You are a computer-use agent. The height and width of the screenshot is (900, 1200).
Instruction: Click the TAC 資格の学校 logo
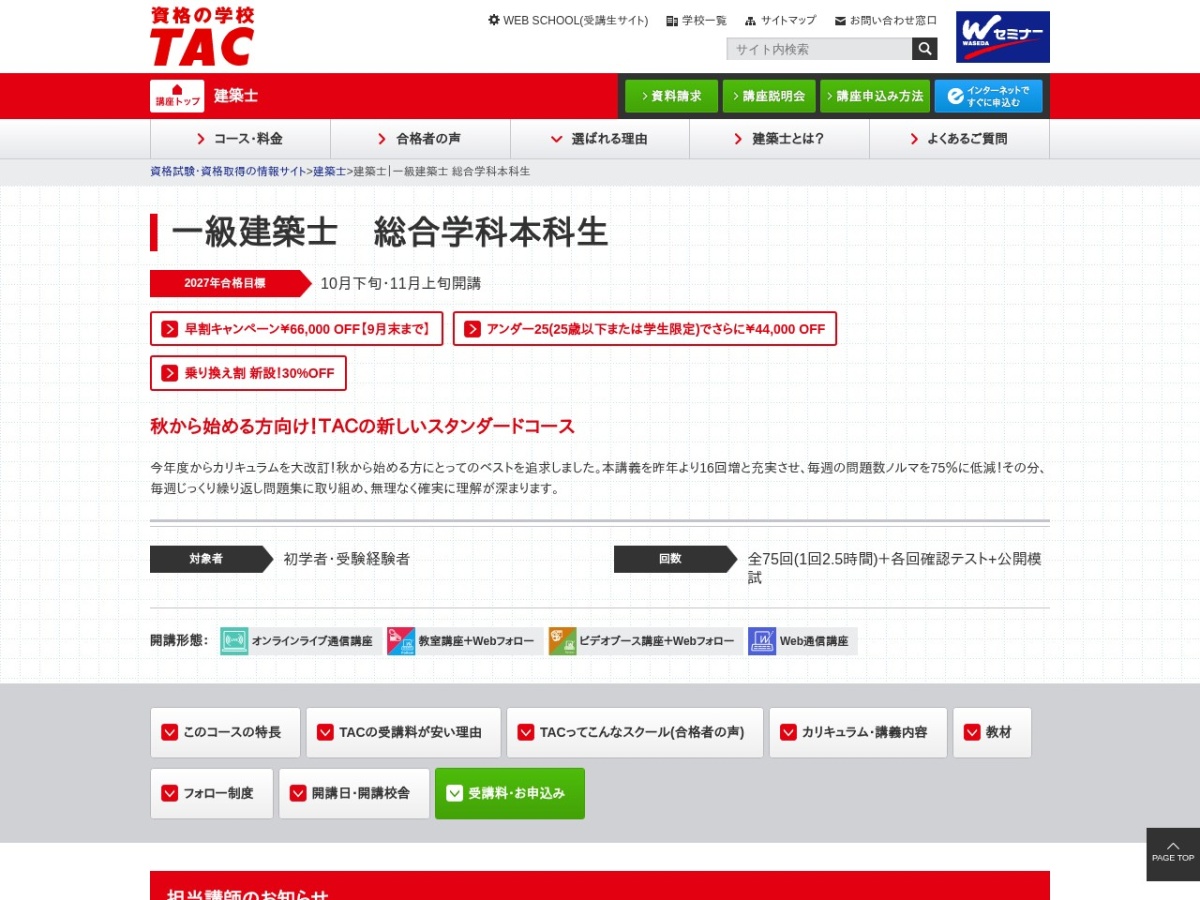[202, 37]
